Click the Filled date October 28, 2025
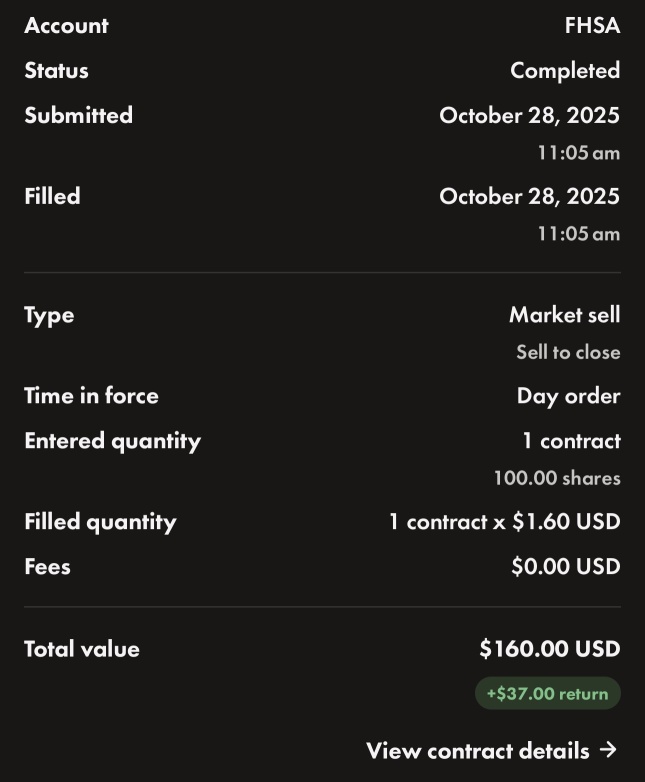 point(529,196)
